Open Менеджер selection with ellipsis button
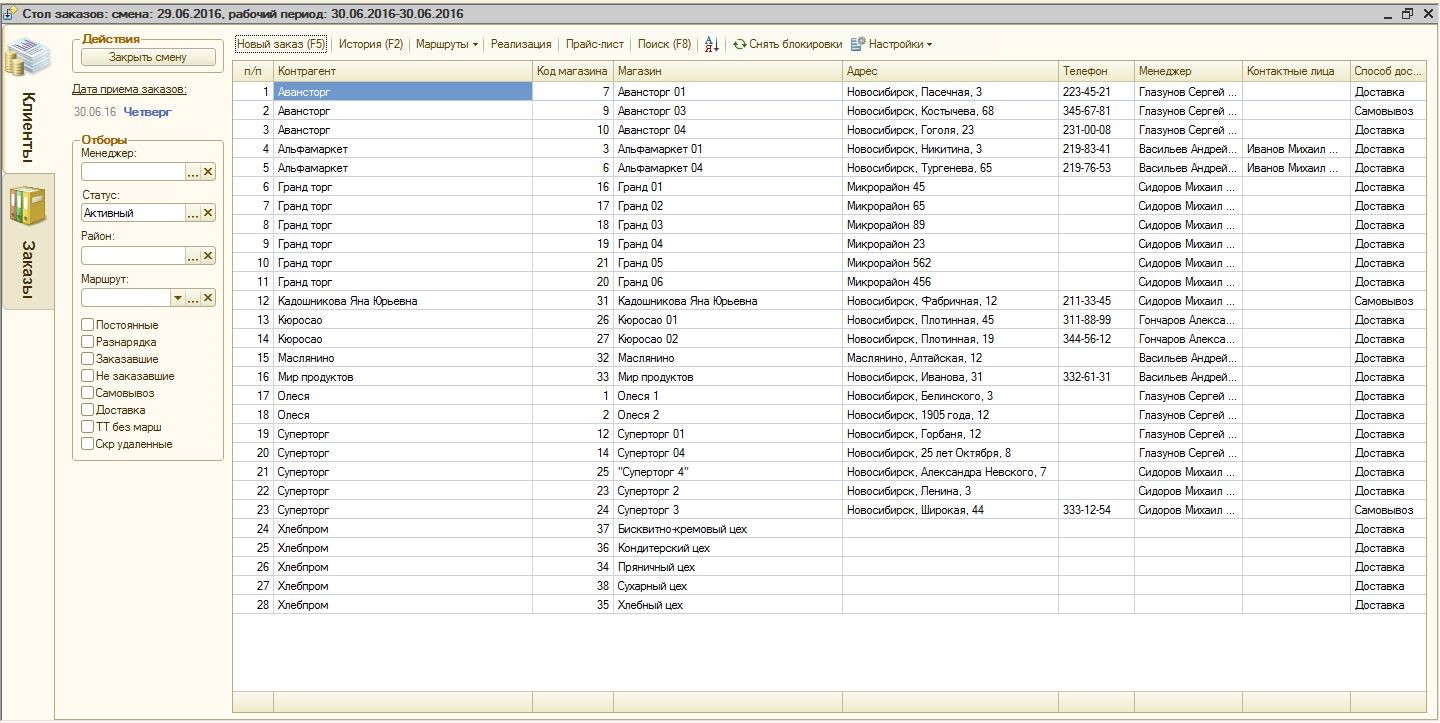 coord(193,172)
